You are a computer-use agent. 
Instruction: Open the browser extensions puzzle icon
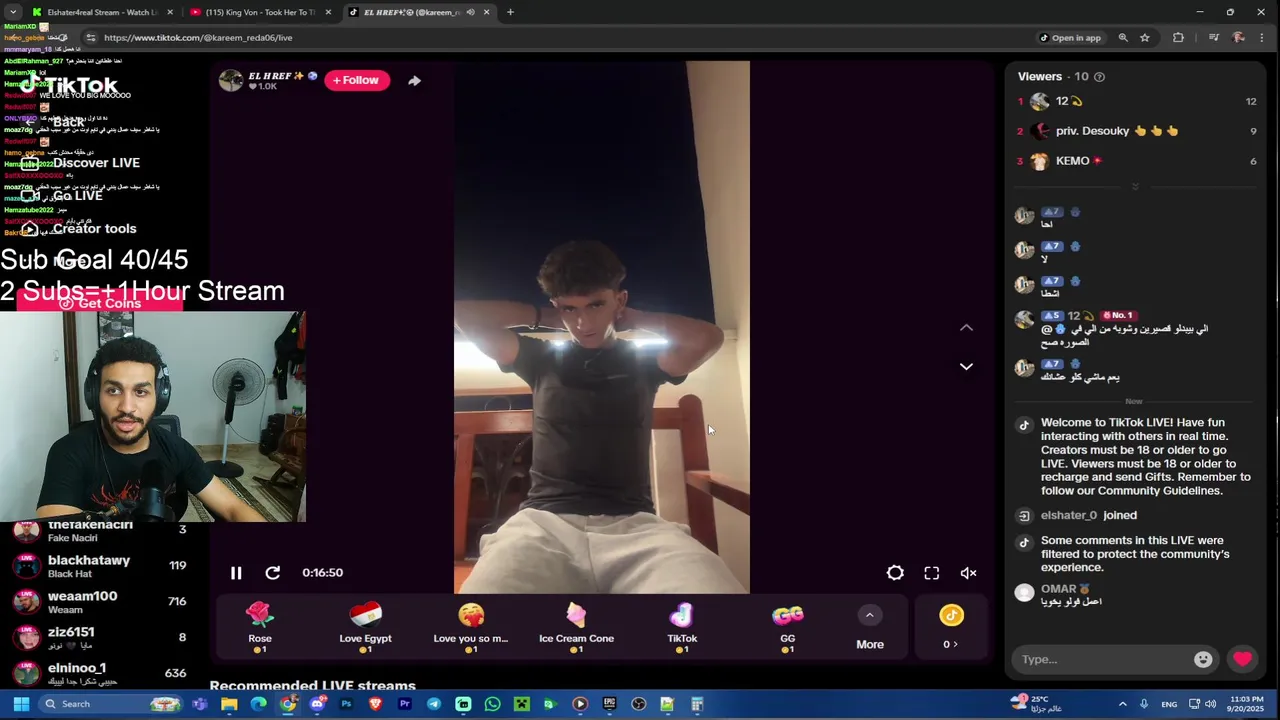1178,38
